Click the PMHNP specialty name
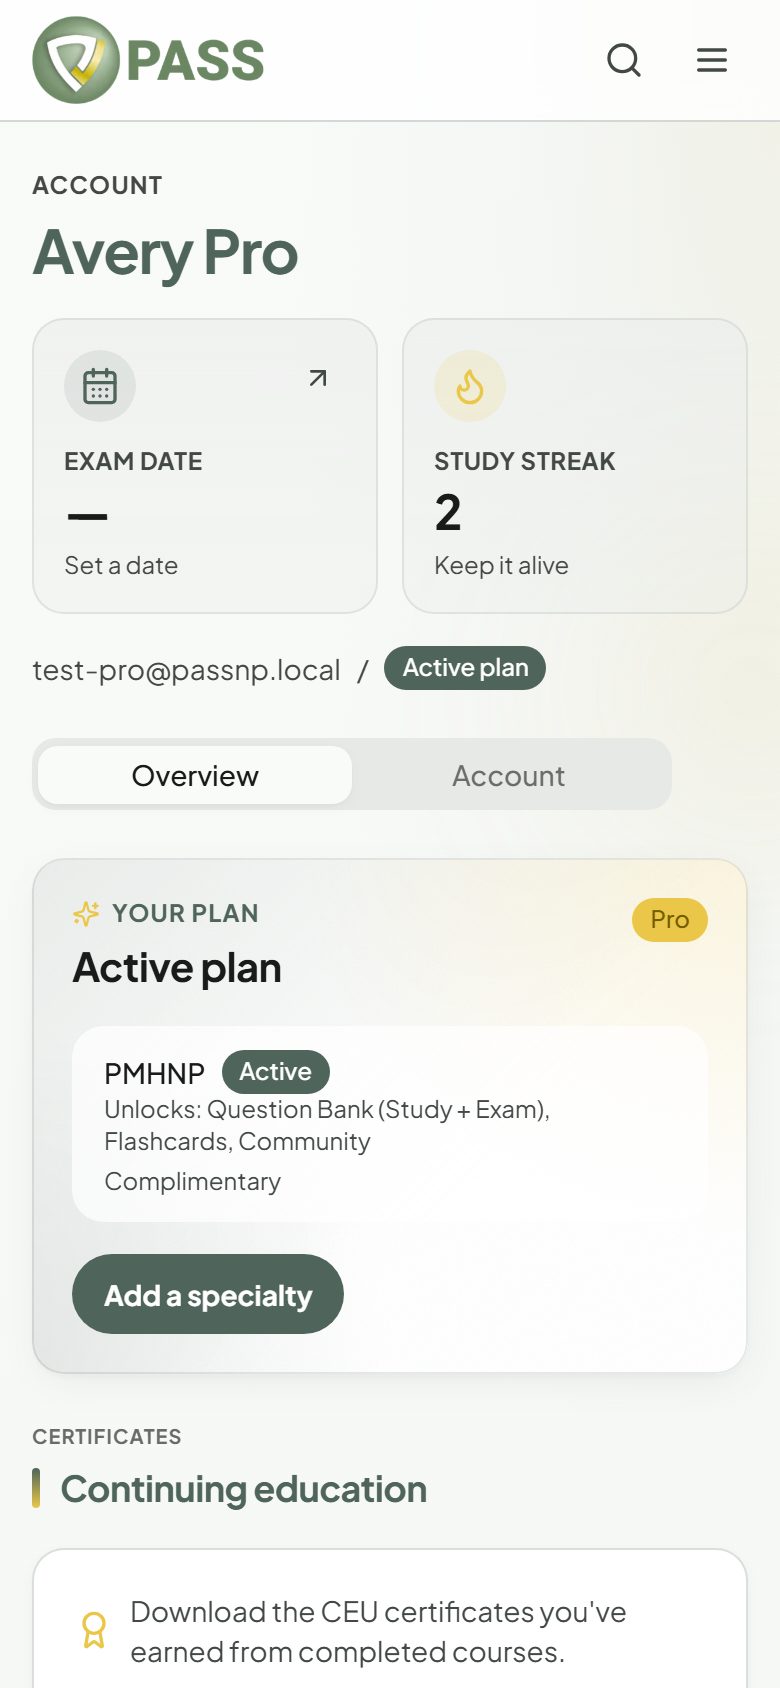 coord(154,1073)
